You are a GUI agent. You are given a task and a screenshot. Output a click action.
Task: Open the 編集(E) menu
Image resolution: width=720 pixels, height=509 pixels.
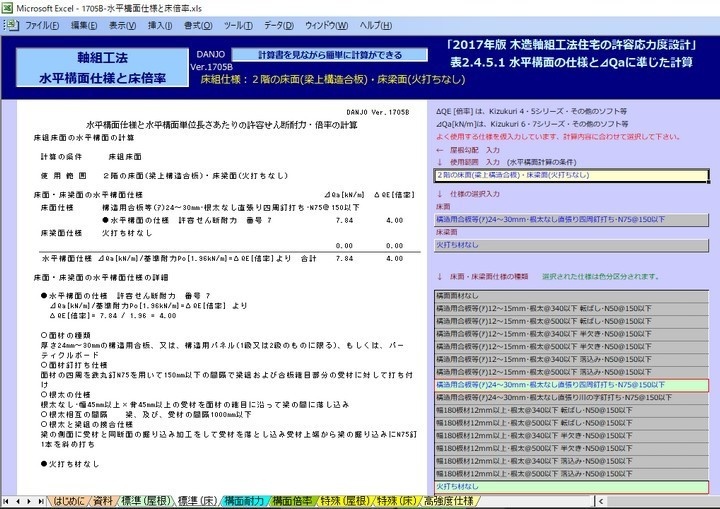pyautogui.click(x=84, y=26)
